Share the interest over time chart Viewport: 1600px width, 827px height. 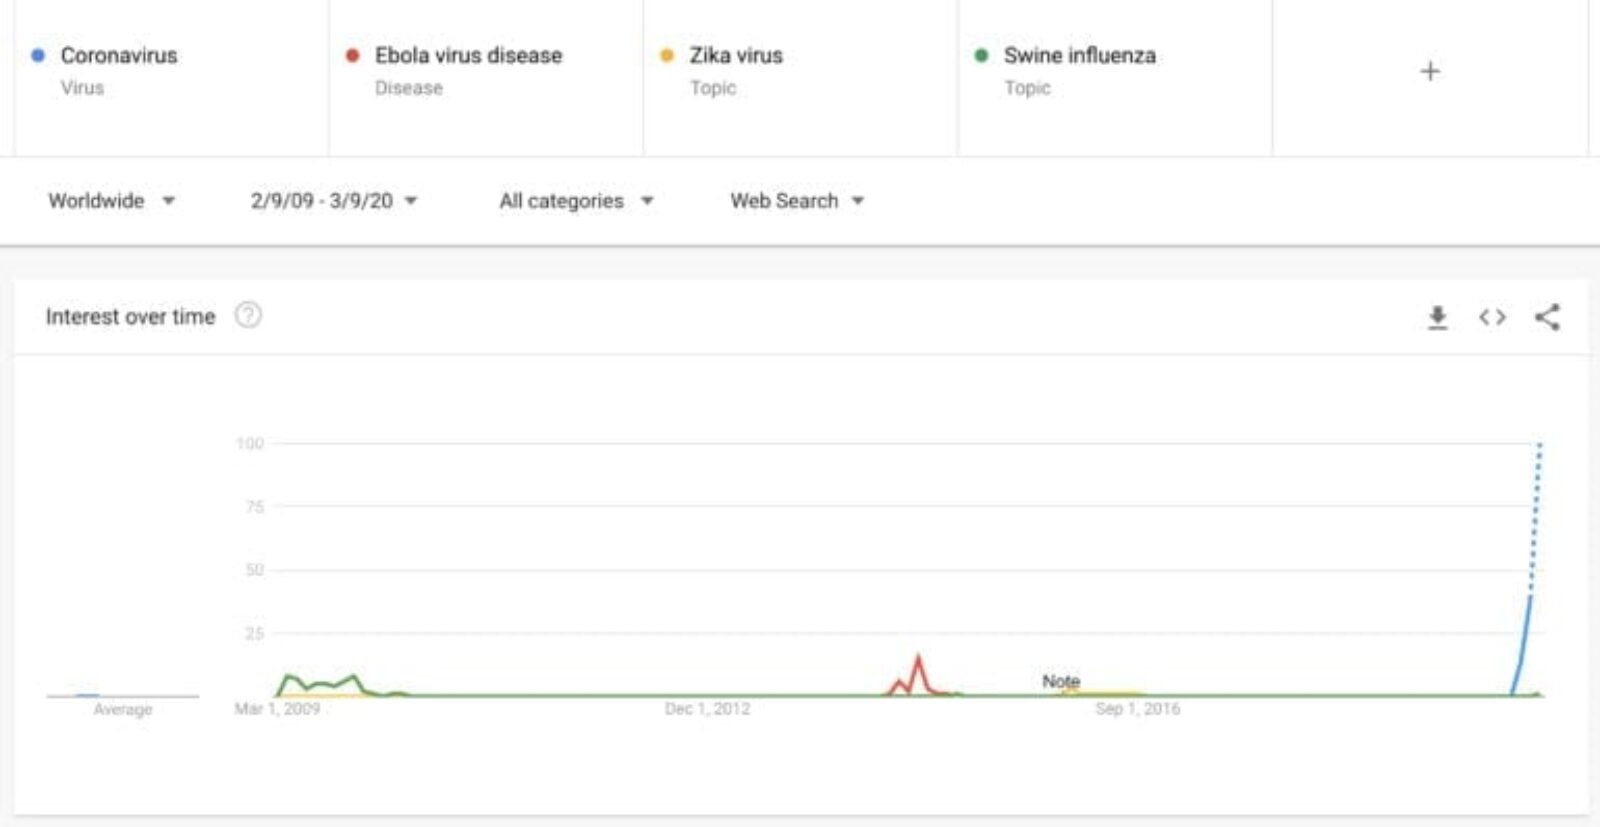click(1547, 317)
